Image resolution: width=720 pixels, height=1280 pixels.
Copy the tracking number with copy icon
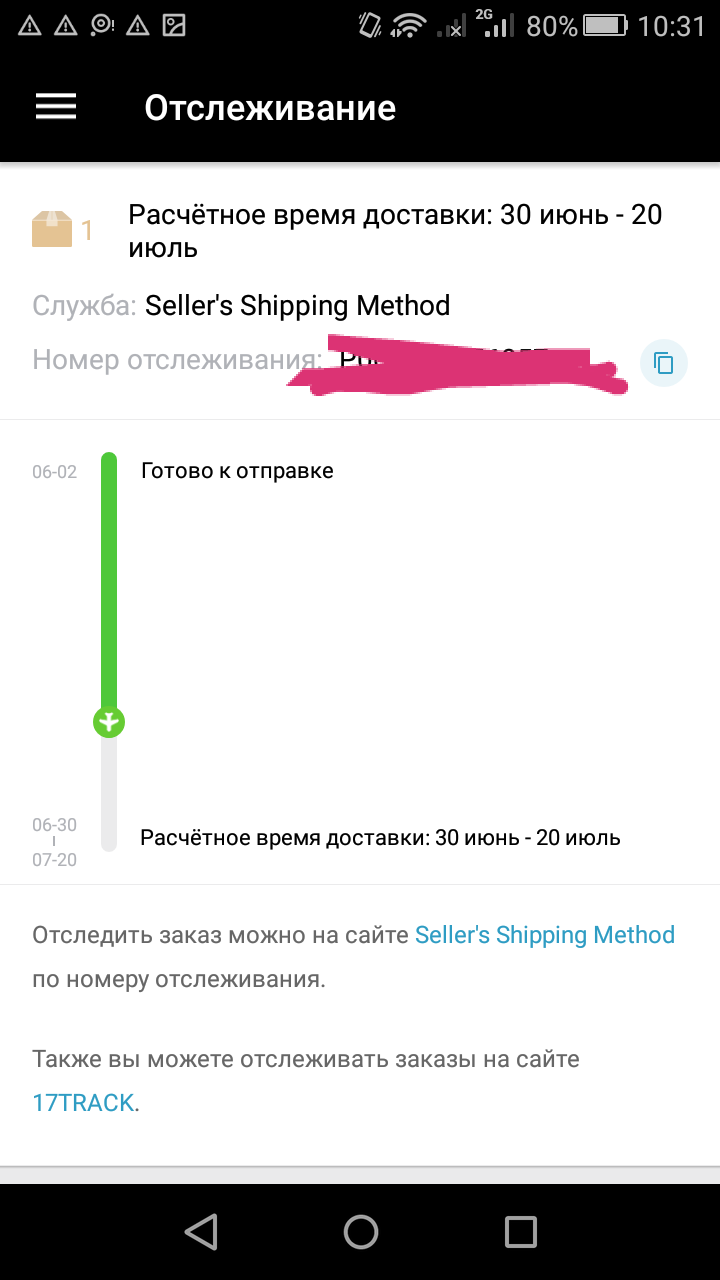point(664,362)
